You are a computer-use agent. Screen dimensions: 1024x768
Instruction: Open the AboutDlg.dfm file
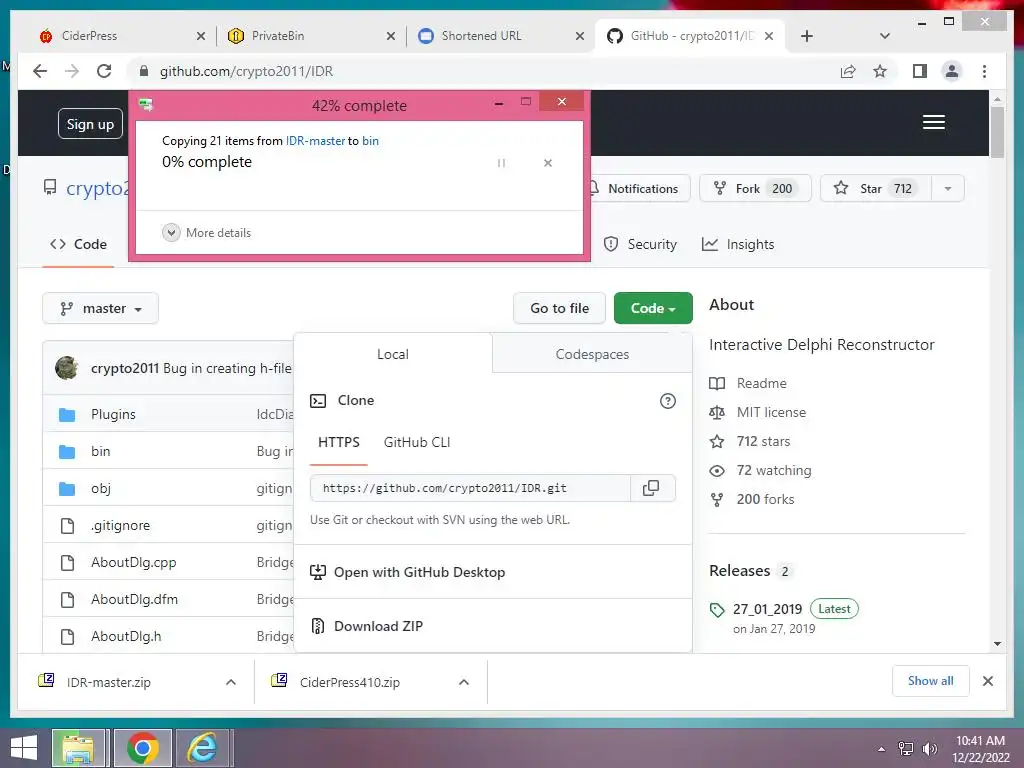[134, 600]
